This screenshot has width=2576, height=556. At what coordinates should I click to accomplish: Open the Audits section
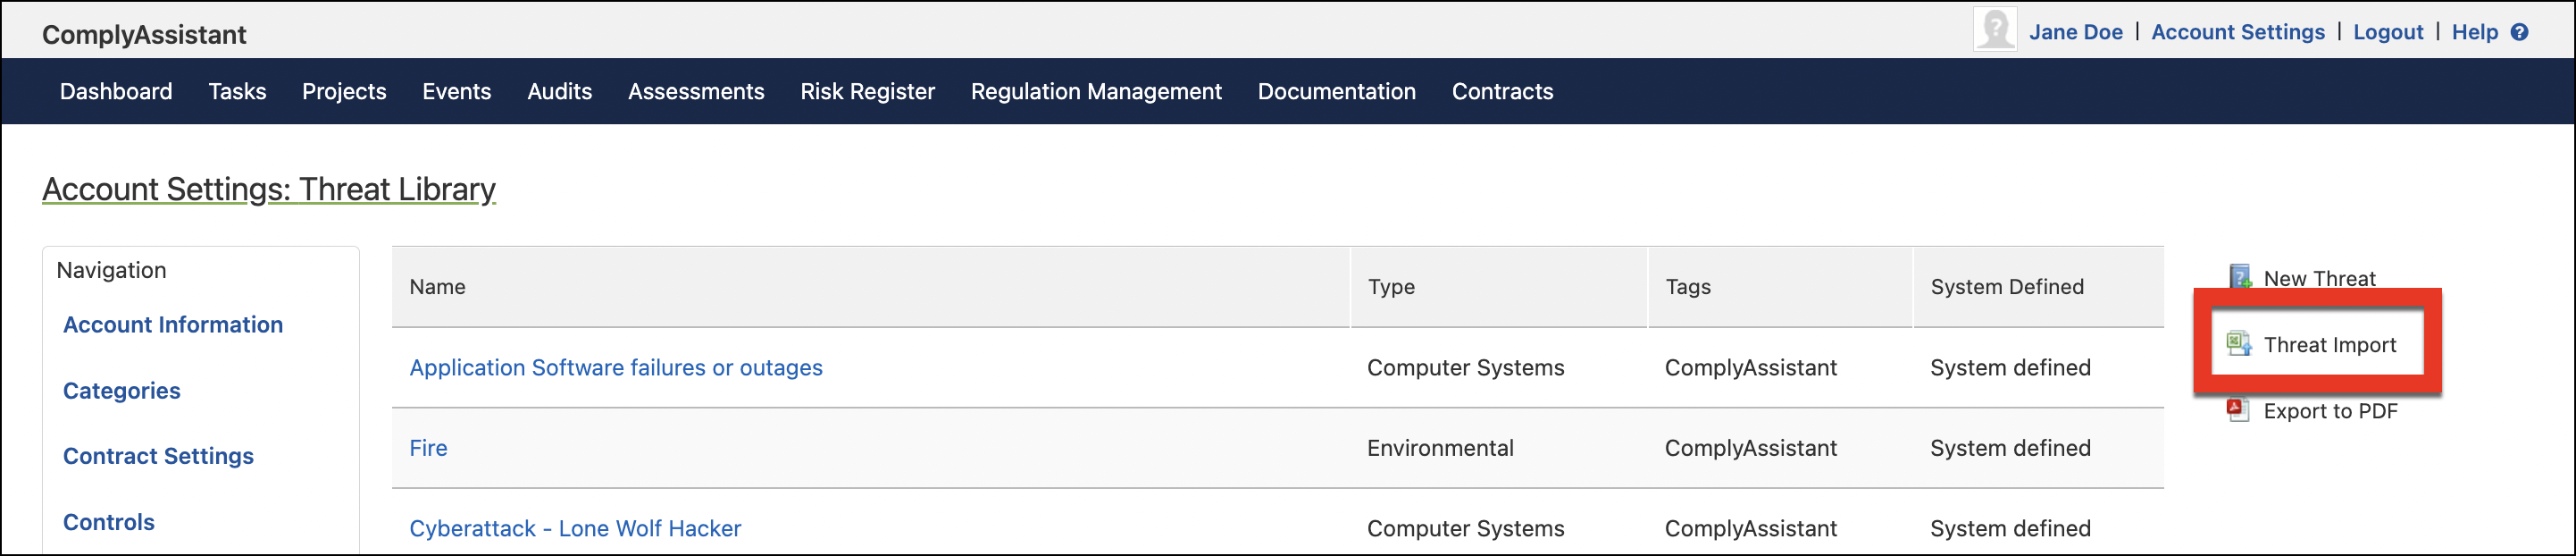point(560,91)
